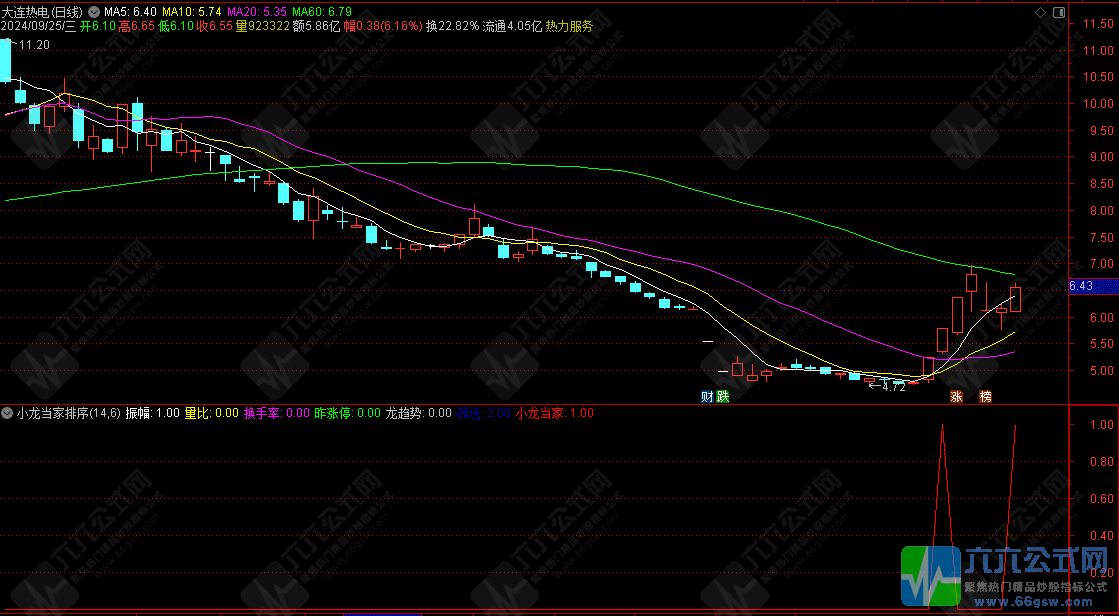Viewport: 1119px width, 616px height.
Task: Click the diamond icon at top right
Action: pyautogui.click(x=1042, y=12)
